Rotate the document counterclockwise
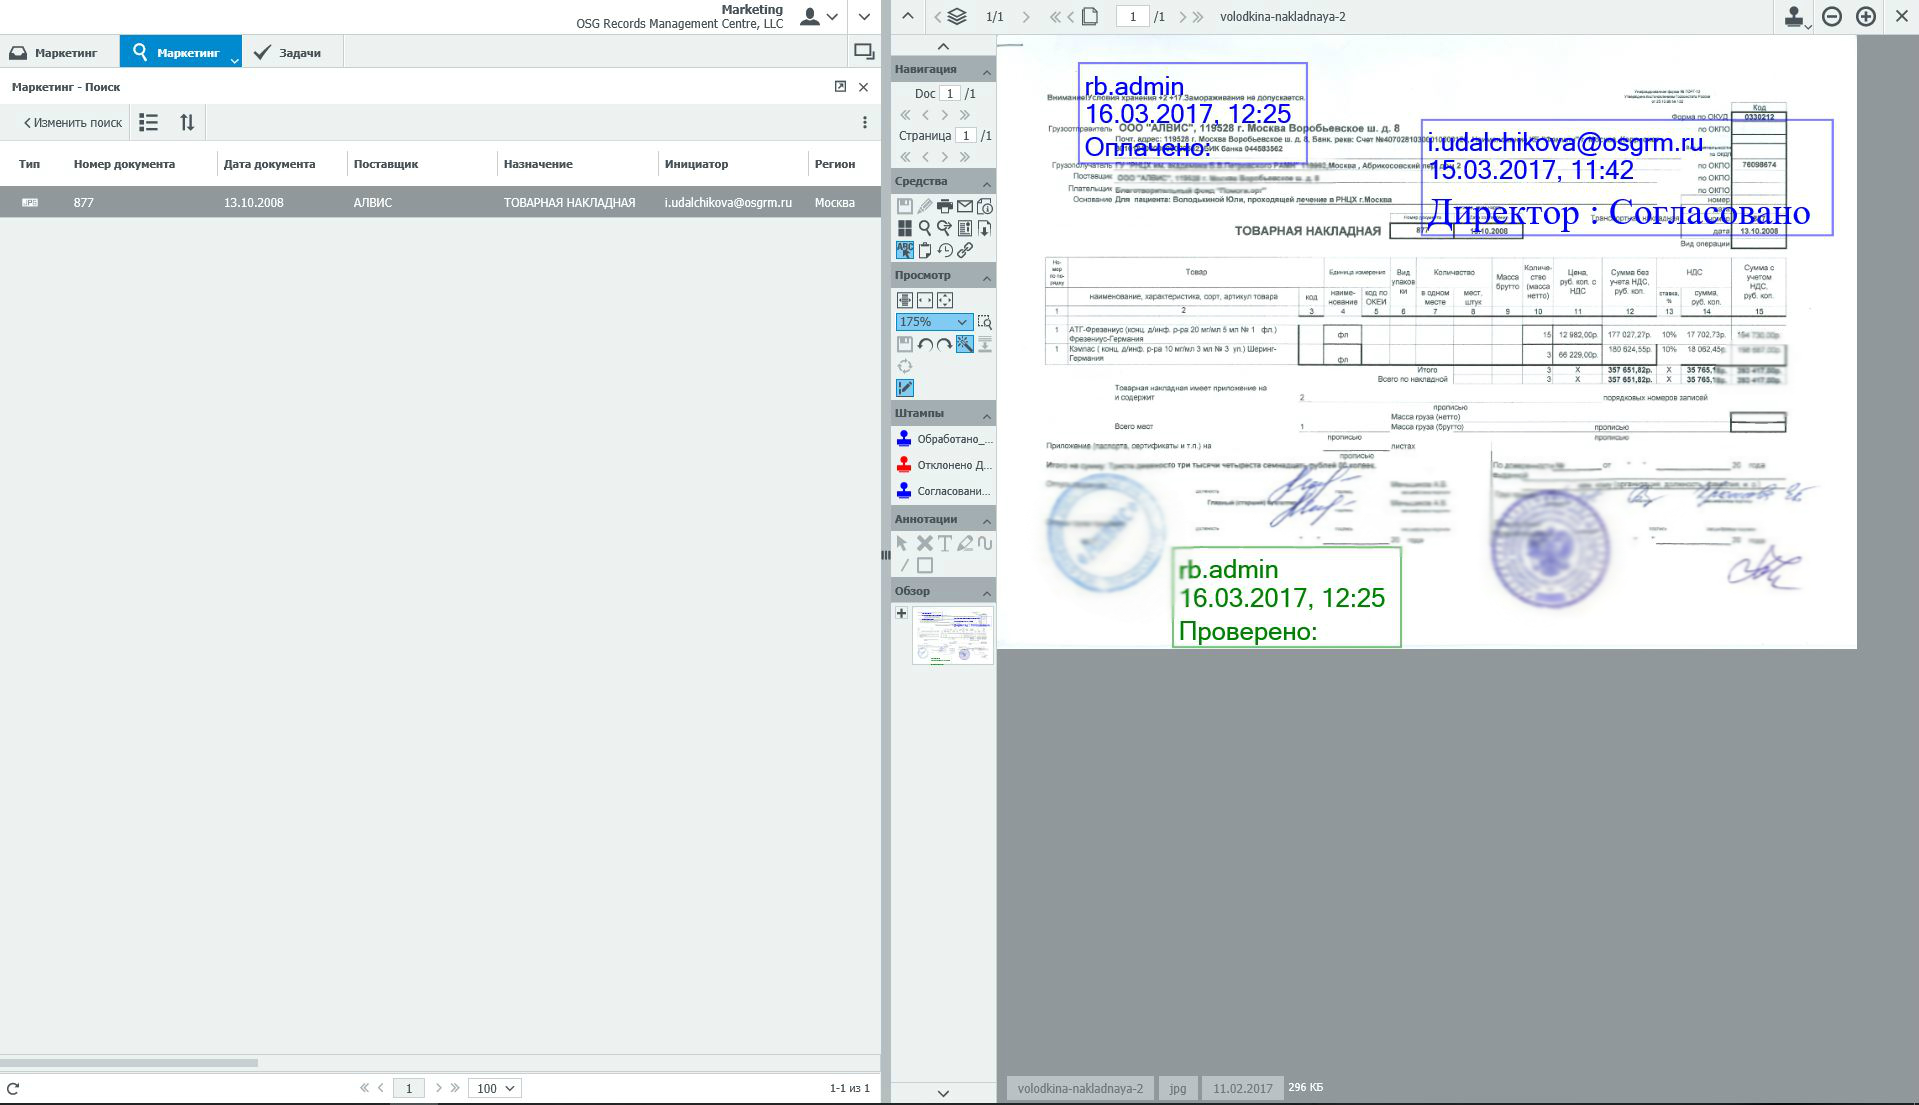The height and width of the screenshot is (1105, 1919). [924, 344]
